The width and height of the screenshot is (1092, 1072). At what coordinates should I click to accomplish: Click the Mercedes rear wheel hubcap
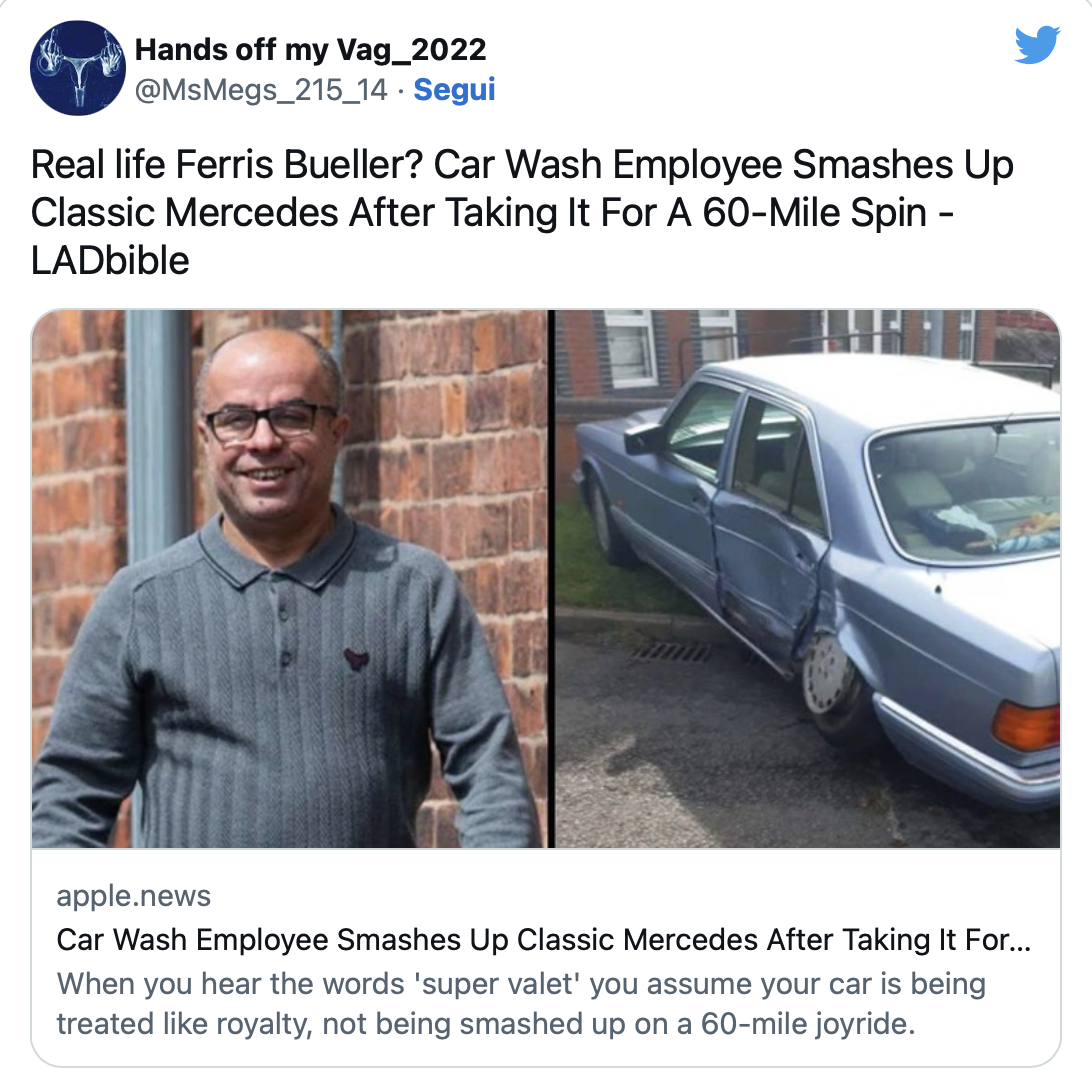click(827, 674)
